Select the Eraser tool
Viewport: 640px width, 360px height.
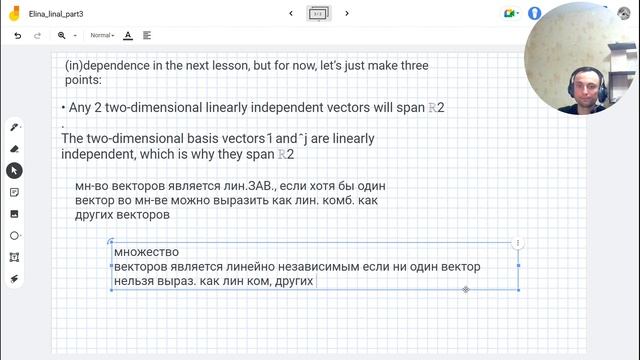tap(14, 149)
